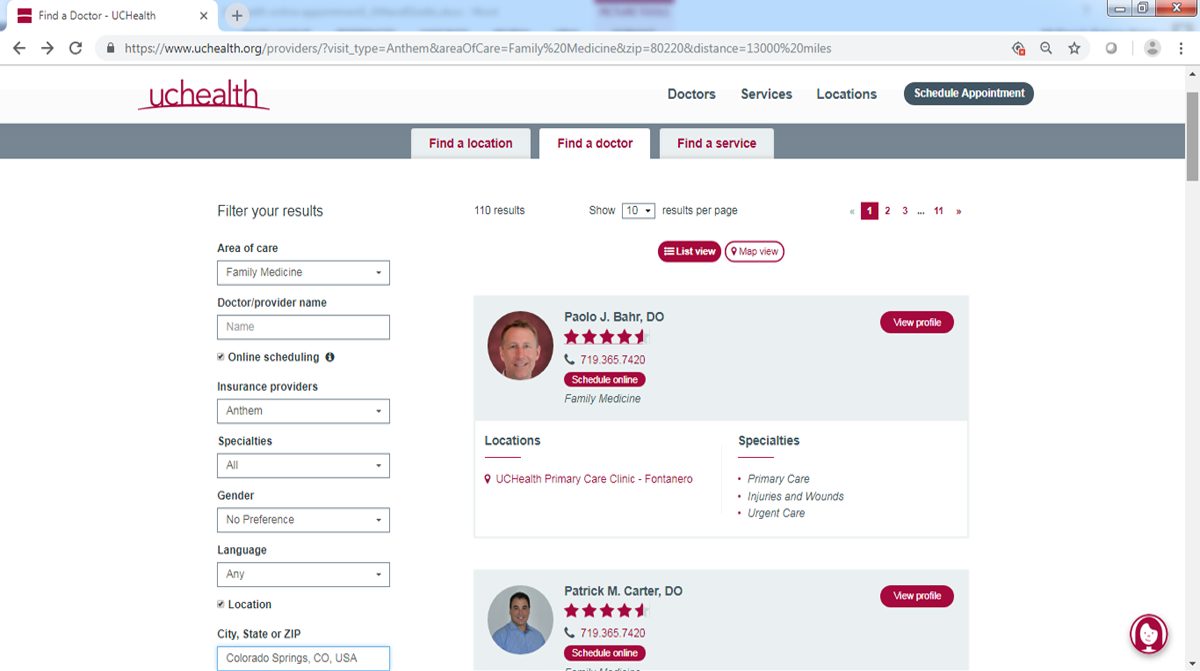1200x671 pixels.
Task: Click the map pin icon next to Fontanero clinic
Action: (488, 479)
